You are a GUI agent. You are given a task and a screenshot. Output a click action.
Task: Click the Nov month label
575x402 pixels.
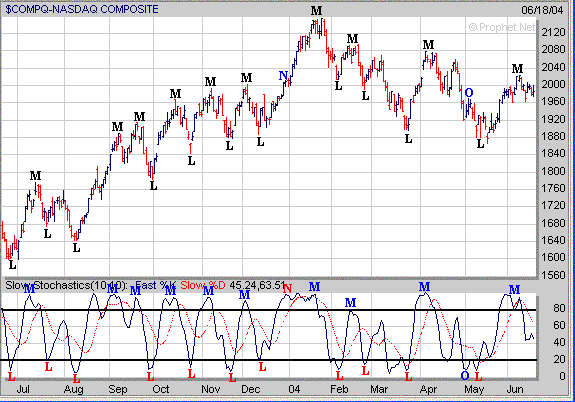coord(210,389)
